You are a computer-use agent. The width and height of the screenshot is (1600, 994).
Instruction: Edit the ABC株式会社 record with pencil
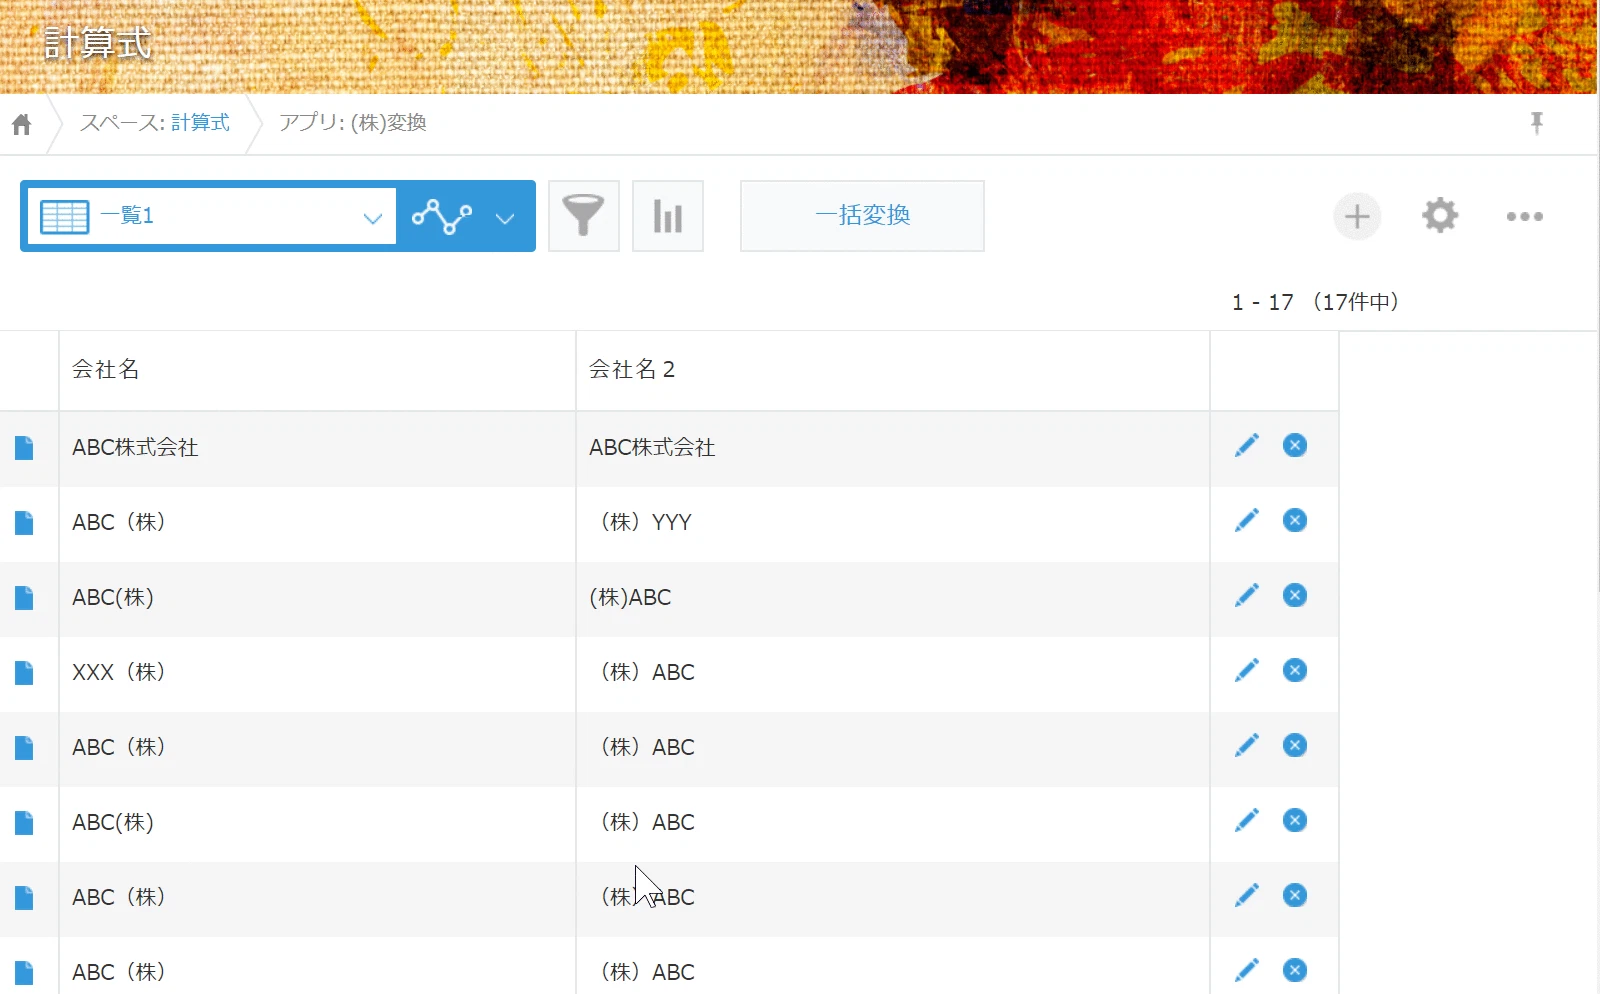(1247, 446)
